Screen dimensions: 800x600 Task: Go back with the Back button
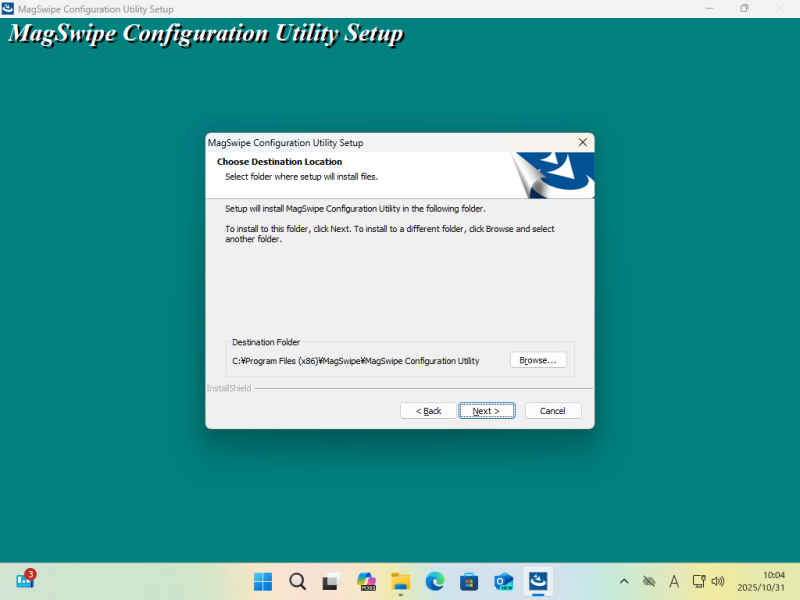(427, 411)
